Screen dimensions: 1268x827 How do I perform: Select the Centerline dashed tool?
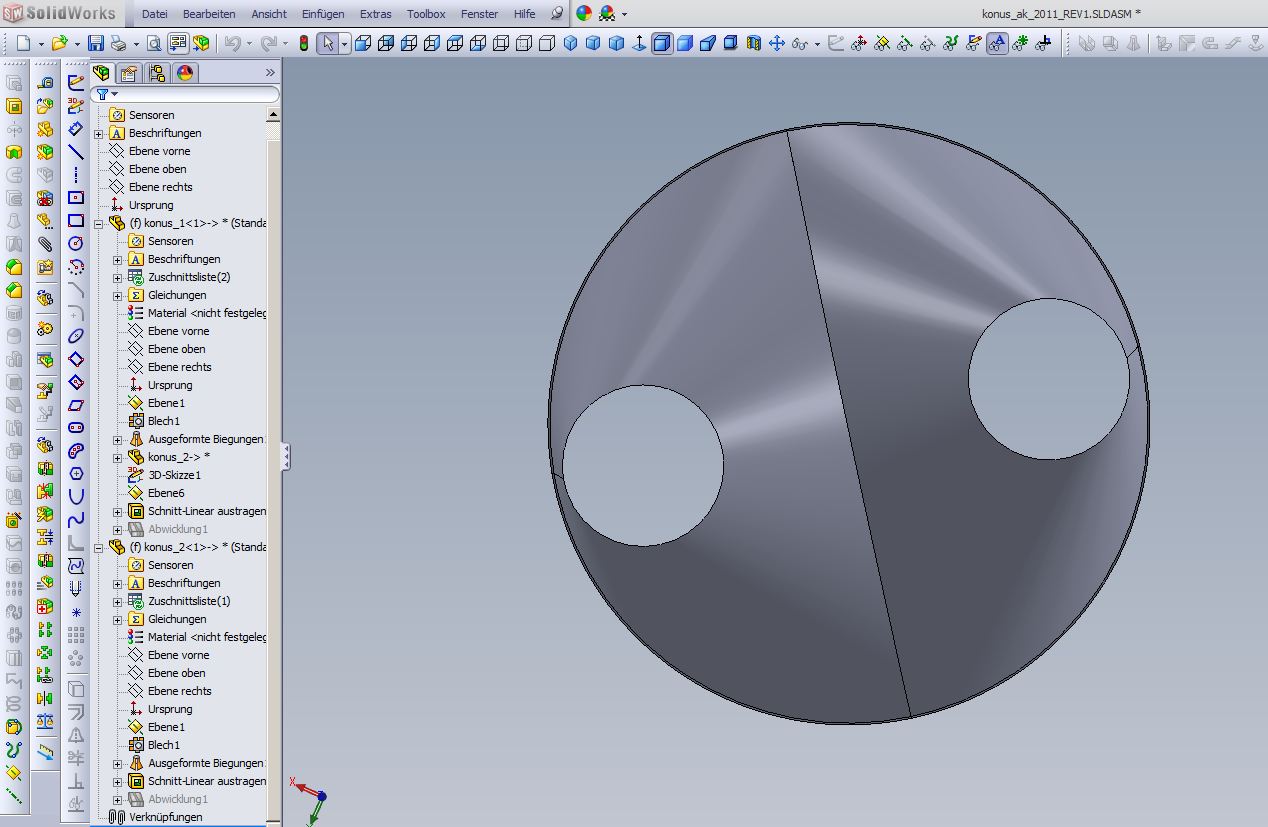pos(76,175)
